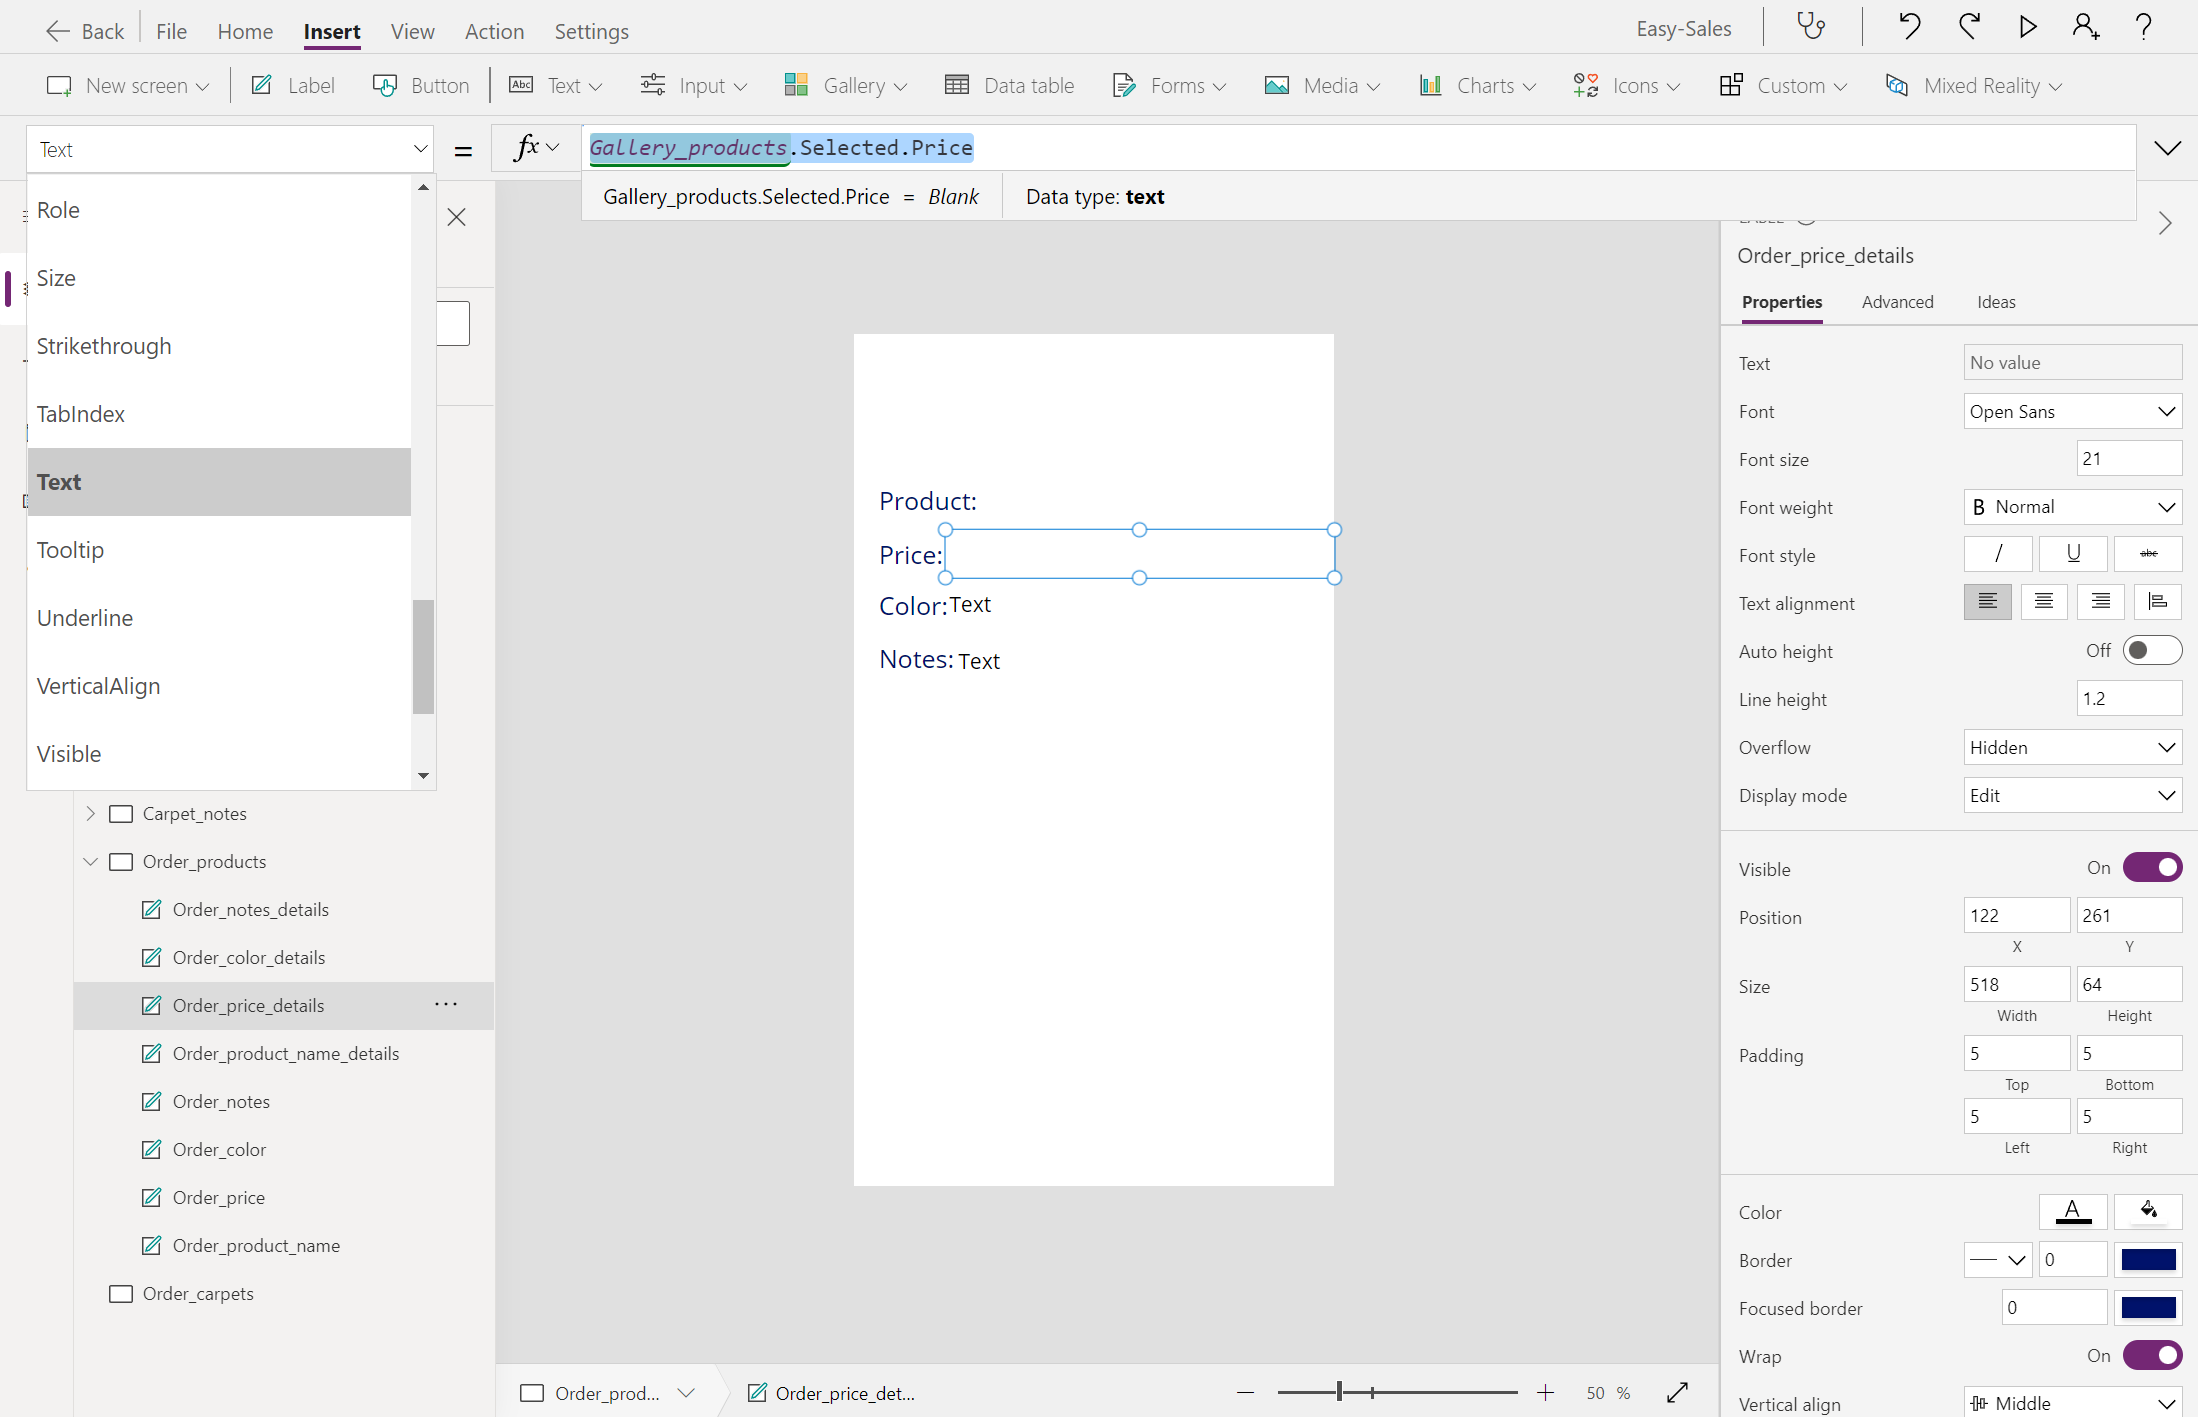
Task: Switch to Ideas tab
Action: (1996, 302)
